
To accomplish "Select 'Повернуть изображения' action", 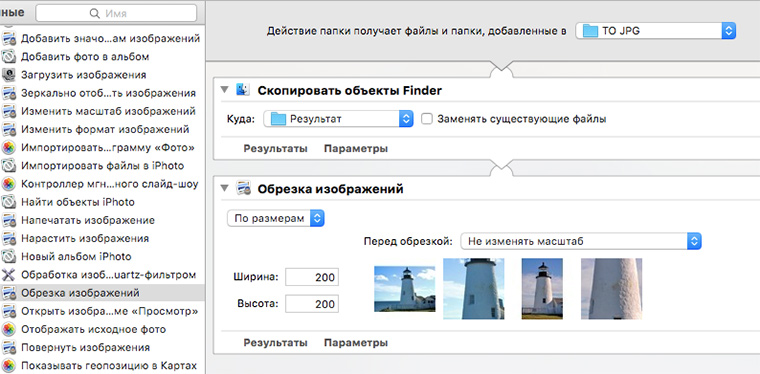I will point(85,347).
